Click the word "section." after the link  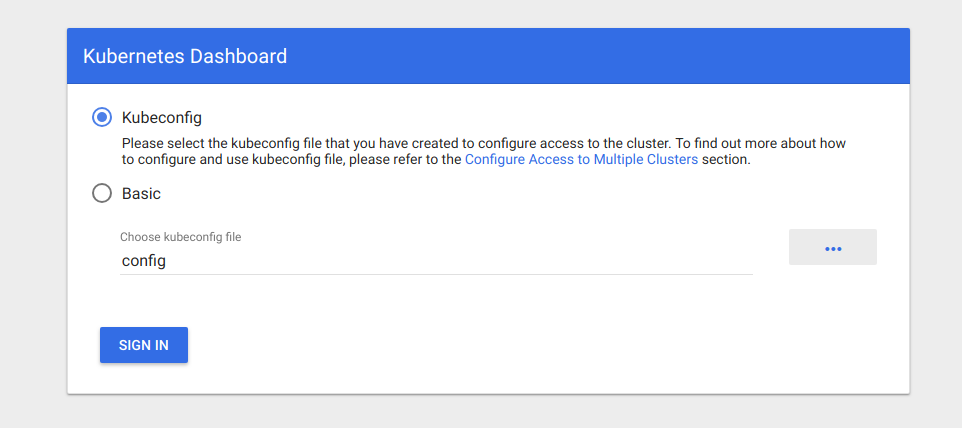pos(726,160)
